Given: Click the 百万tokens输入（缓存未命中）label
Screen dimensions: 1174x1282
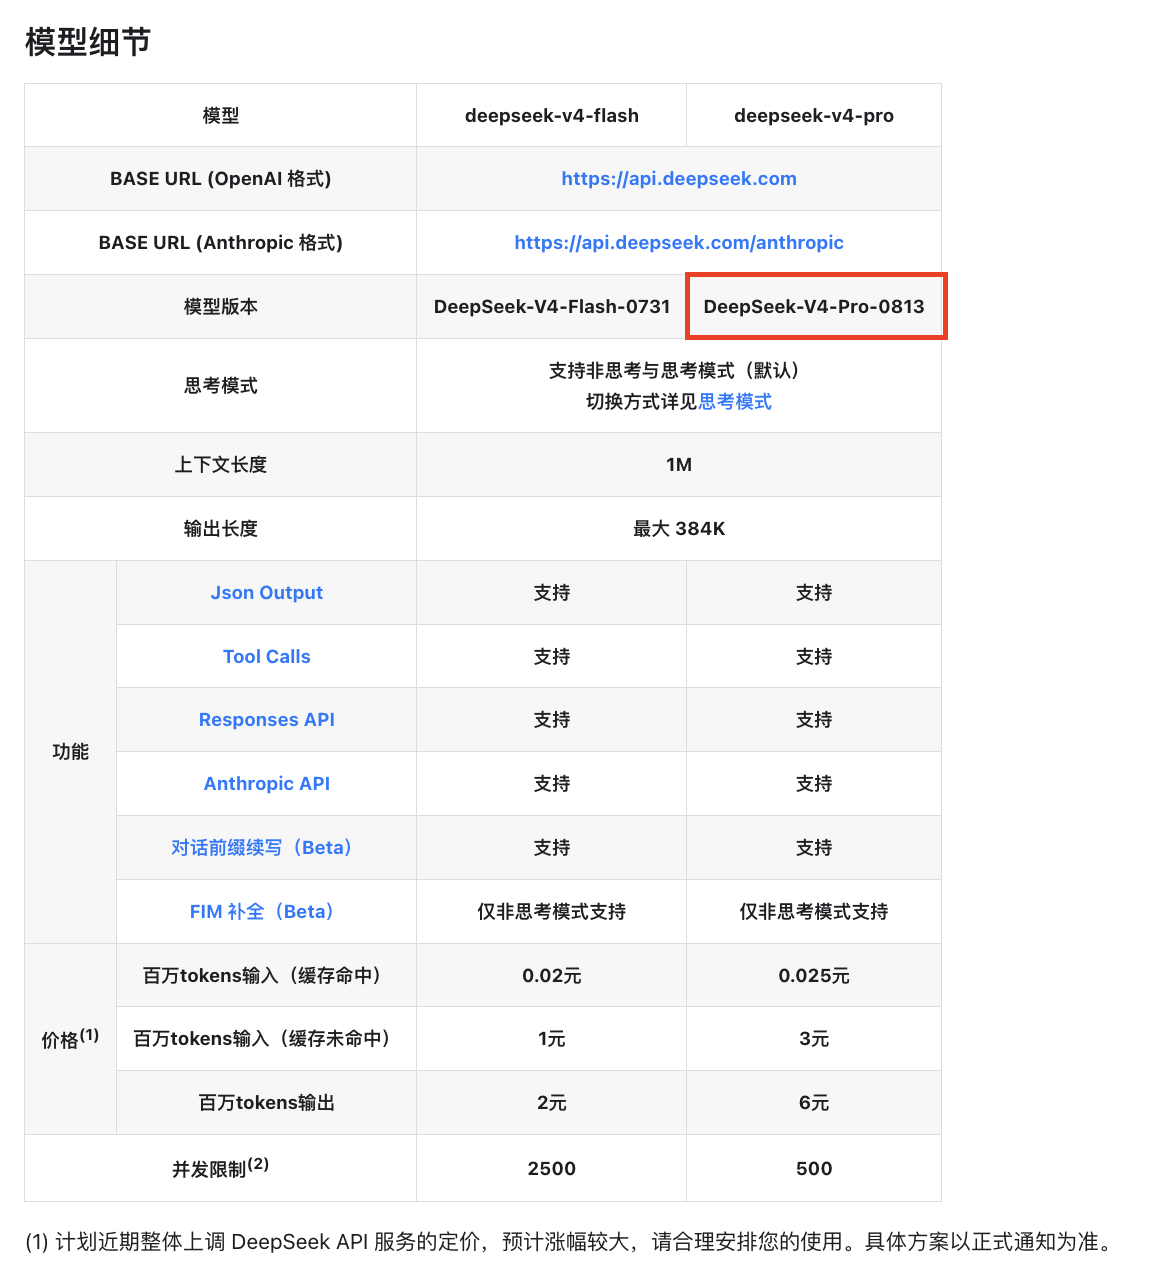Looking at the screenshot, I should point(261,1039).
